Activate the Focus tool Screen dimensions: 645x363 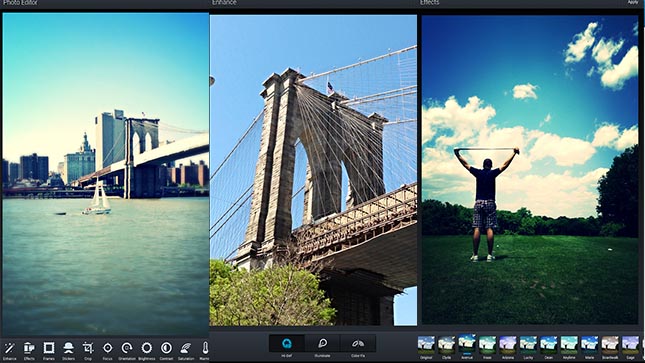click(x=107, y=348)
